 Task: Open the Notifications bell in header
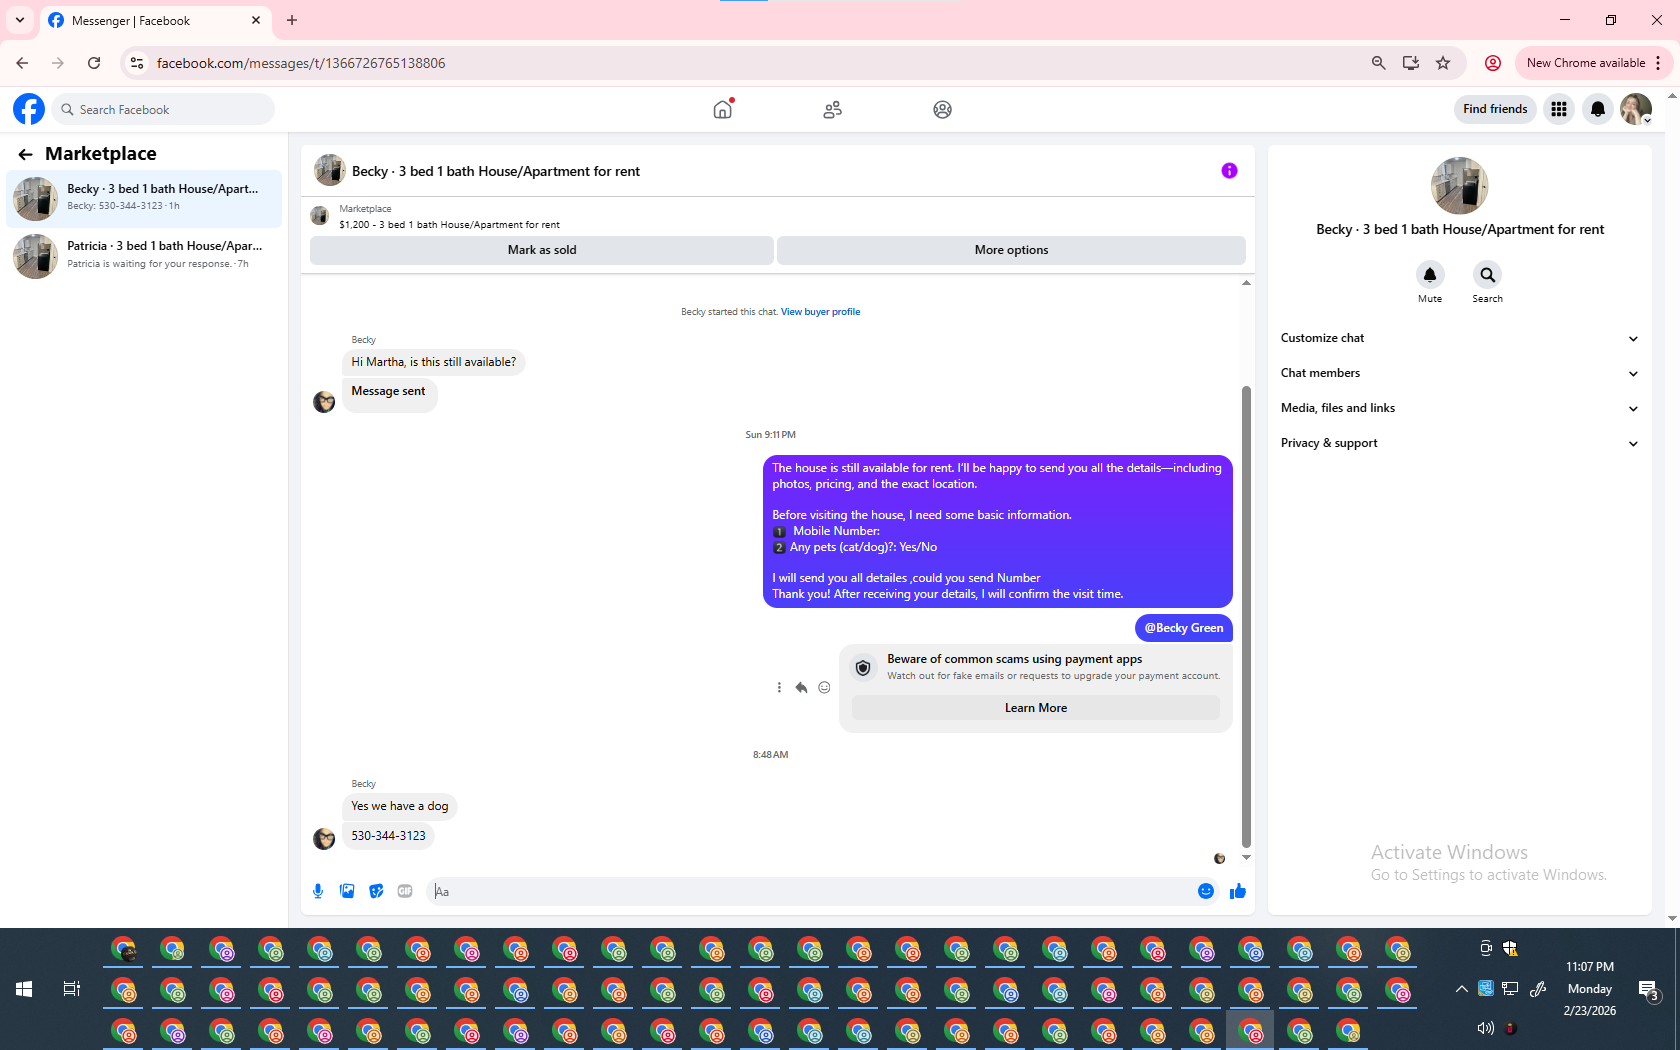tap(1598, 109)
